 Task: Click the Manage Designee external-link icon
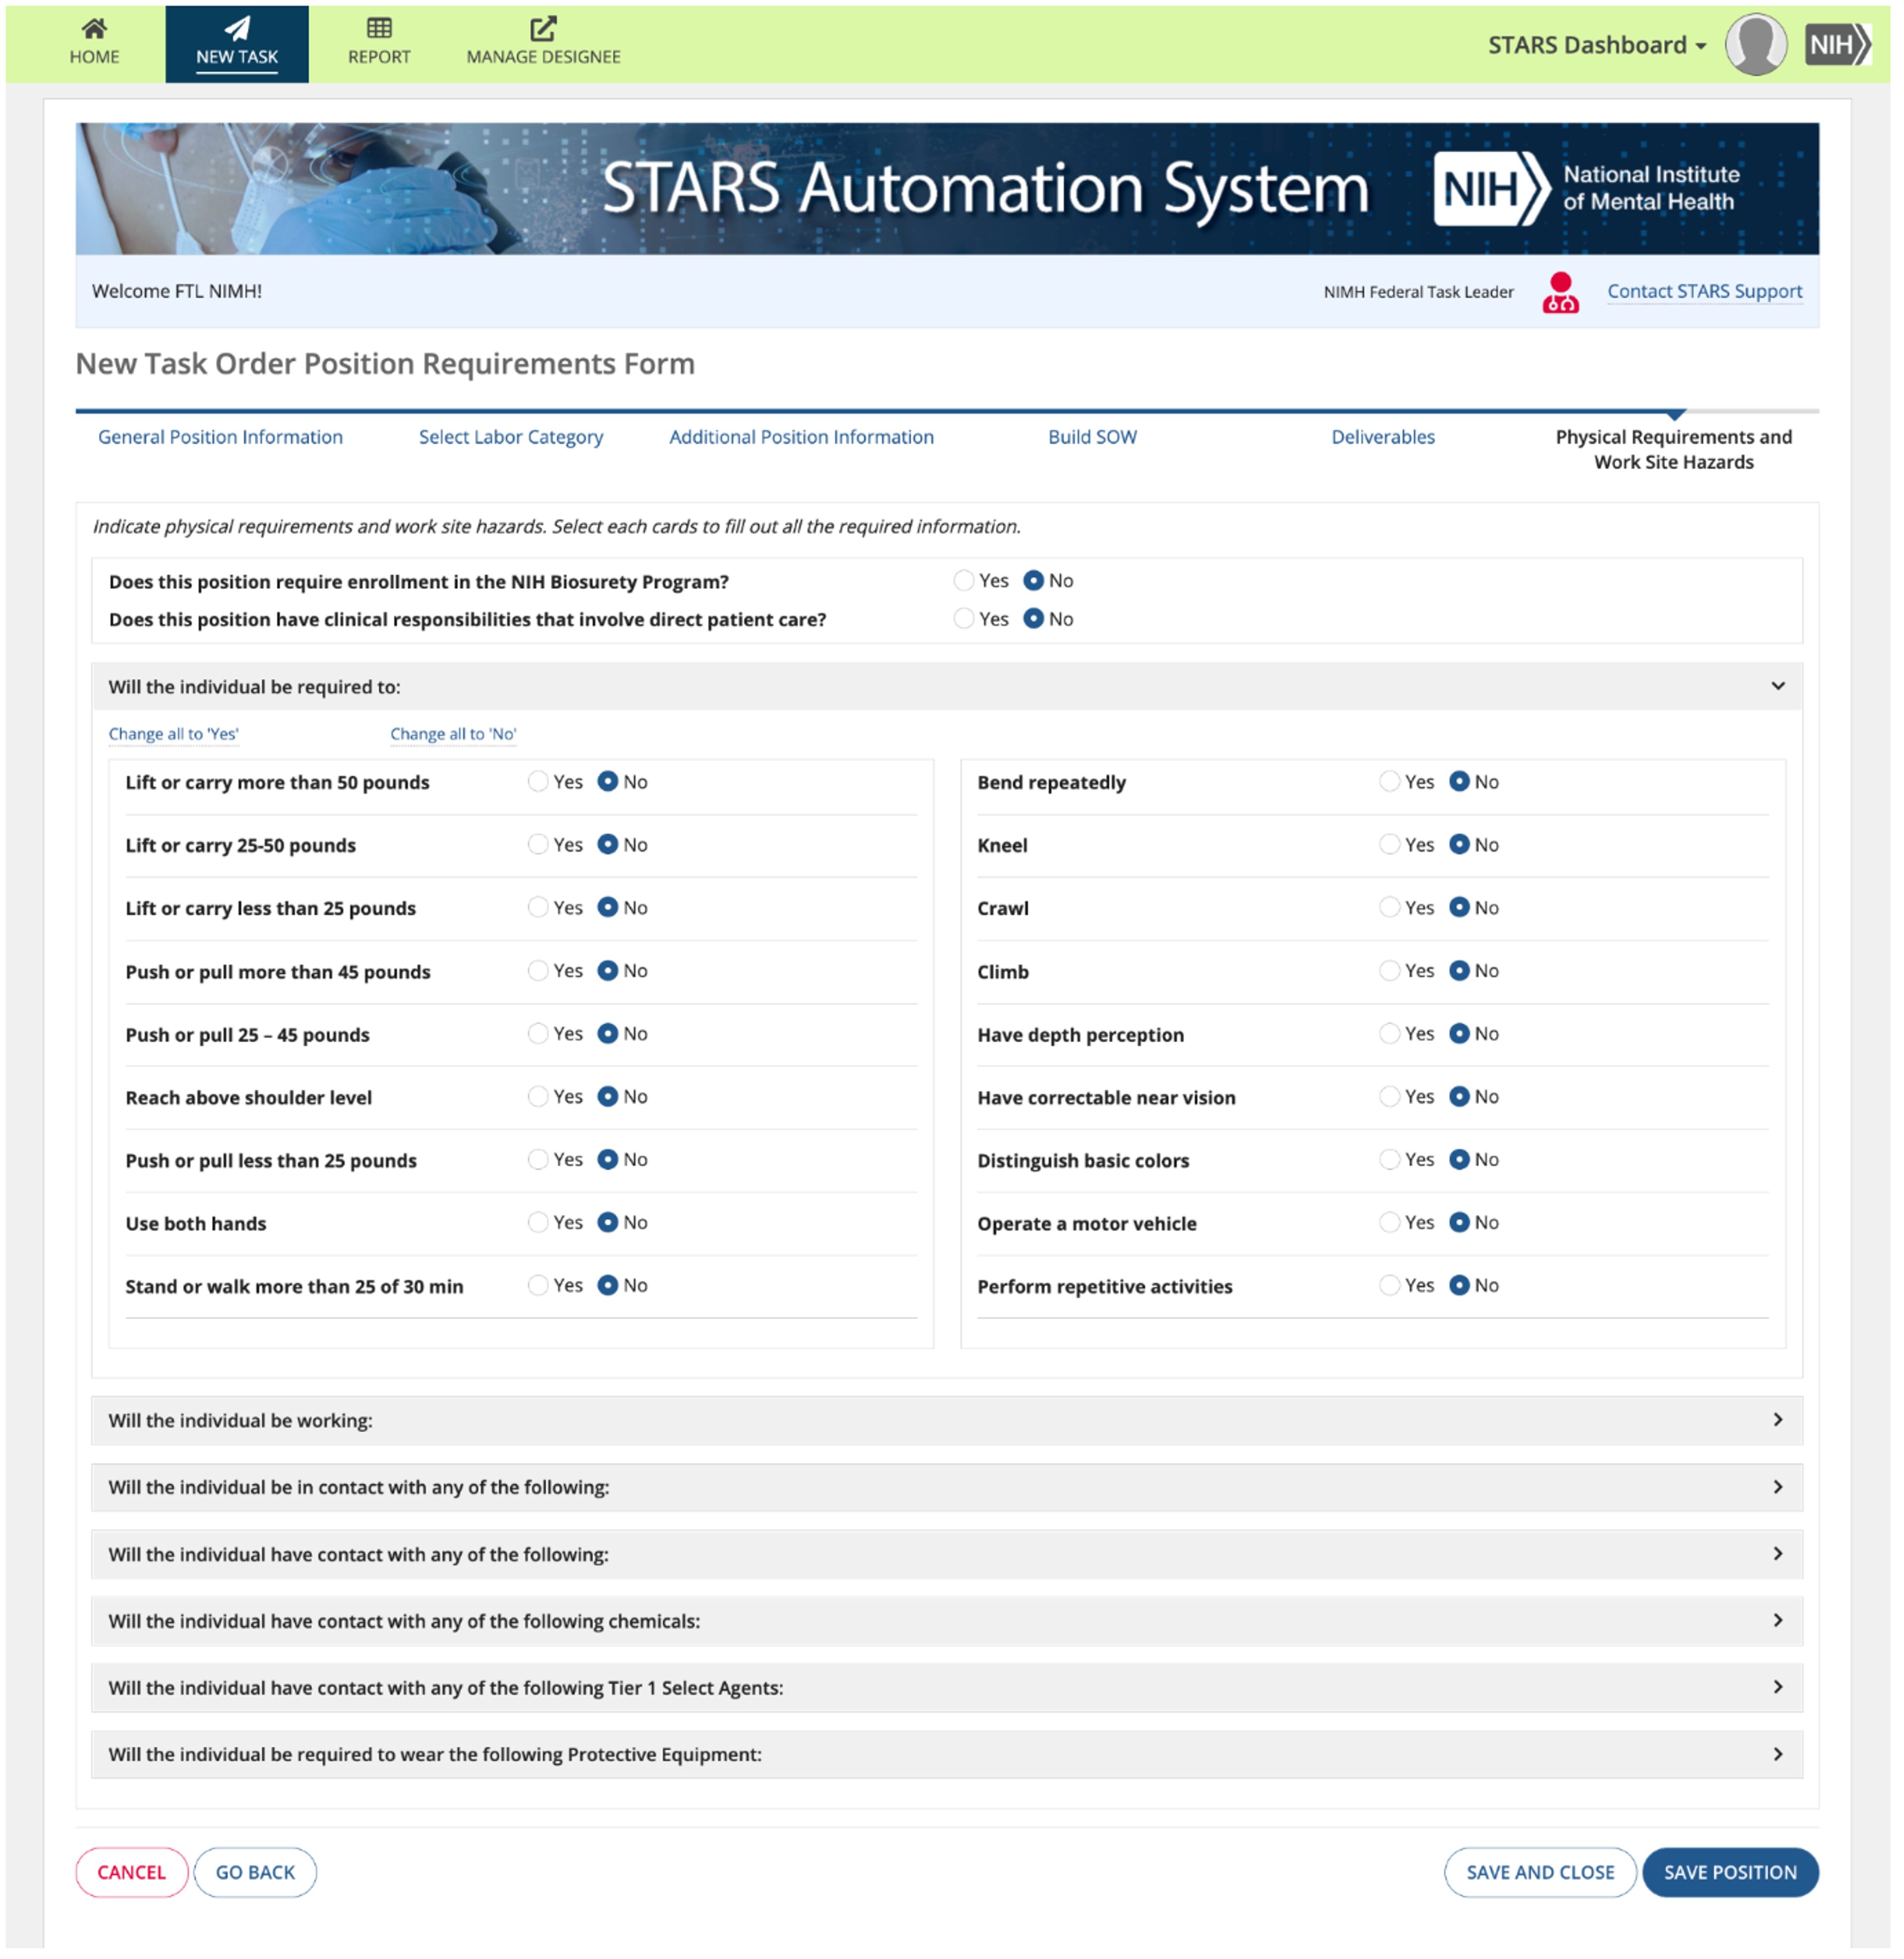[x=543, y=27]
